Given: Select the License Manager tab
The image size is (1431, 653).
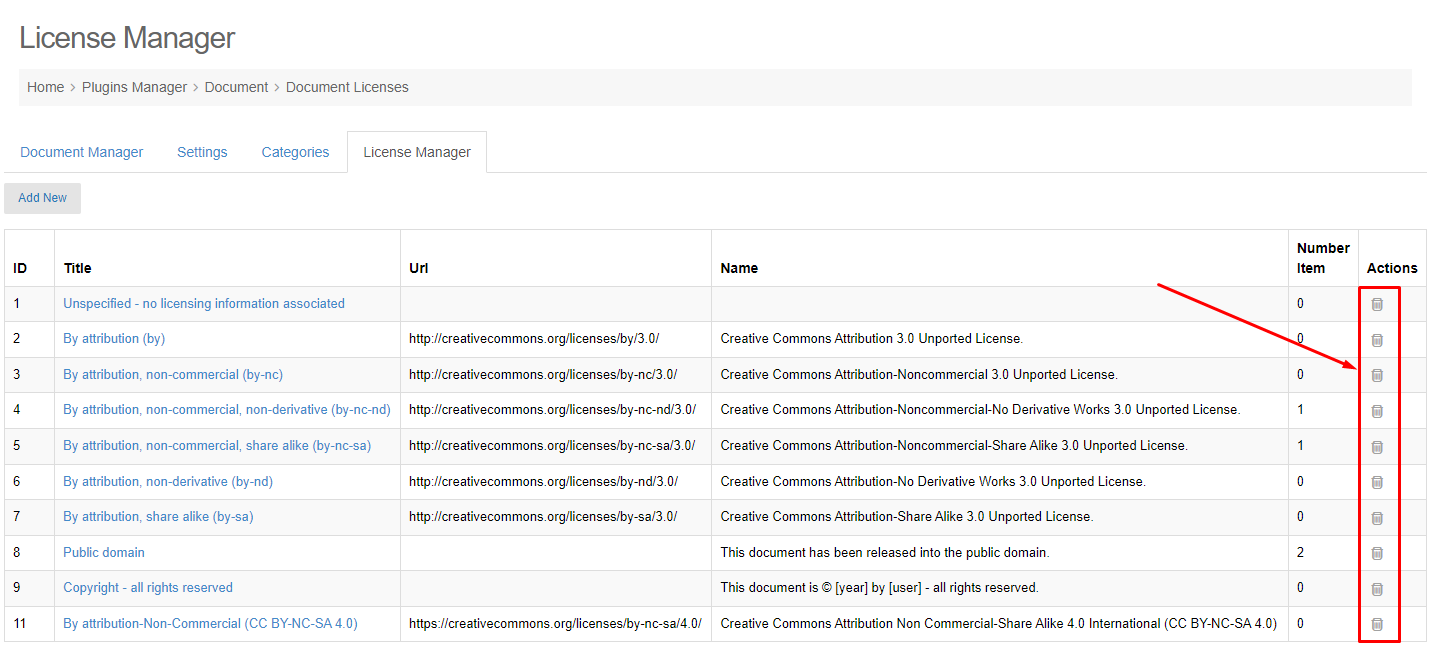Looking at the screenshot, I should pos(417,152).
